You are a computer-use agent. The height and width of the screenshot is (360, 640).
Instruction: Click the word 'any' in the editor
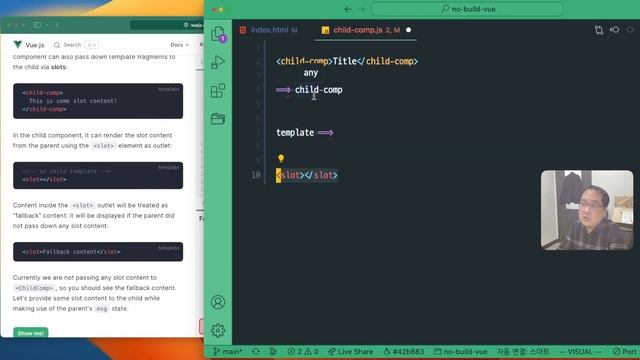(x=311, y=73)
